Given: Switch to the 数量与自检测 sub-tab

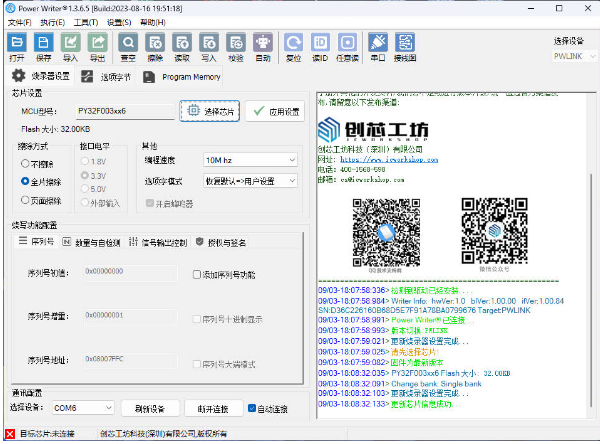Looking at the screenshot, I should click(x=91, y=242).
